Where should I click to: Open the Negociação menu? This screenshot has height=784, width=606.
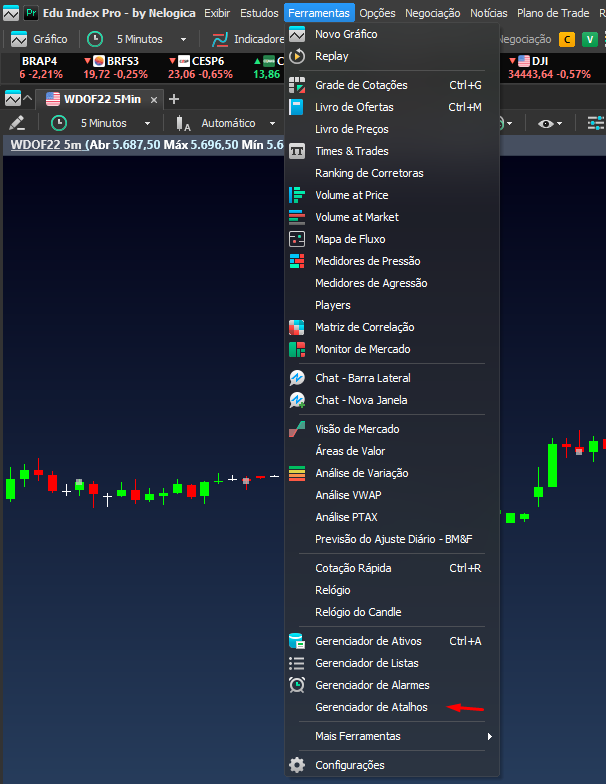pyautogui.click(x=432, y=13)
